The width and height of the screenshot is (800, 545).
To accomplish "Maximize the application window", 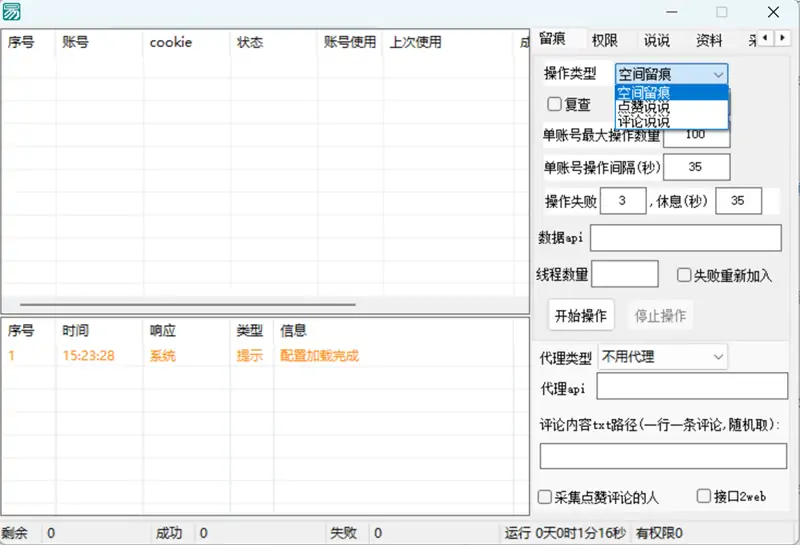I will point(721,12).
